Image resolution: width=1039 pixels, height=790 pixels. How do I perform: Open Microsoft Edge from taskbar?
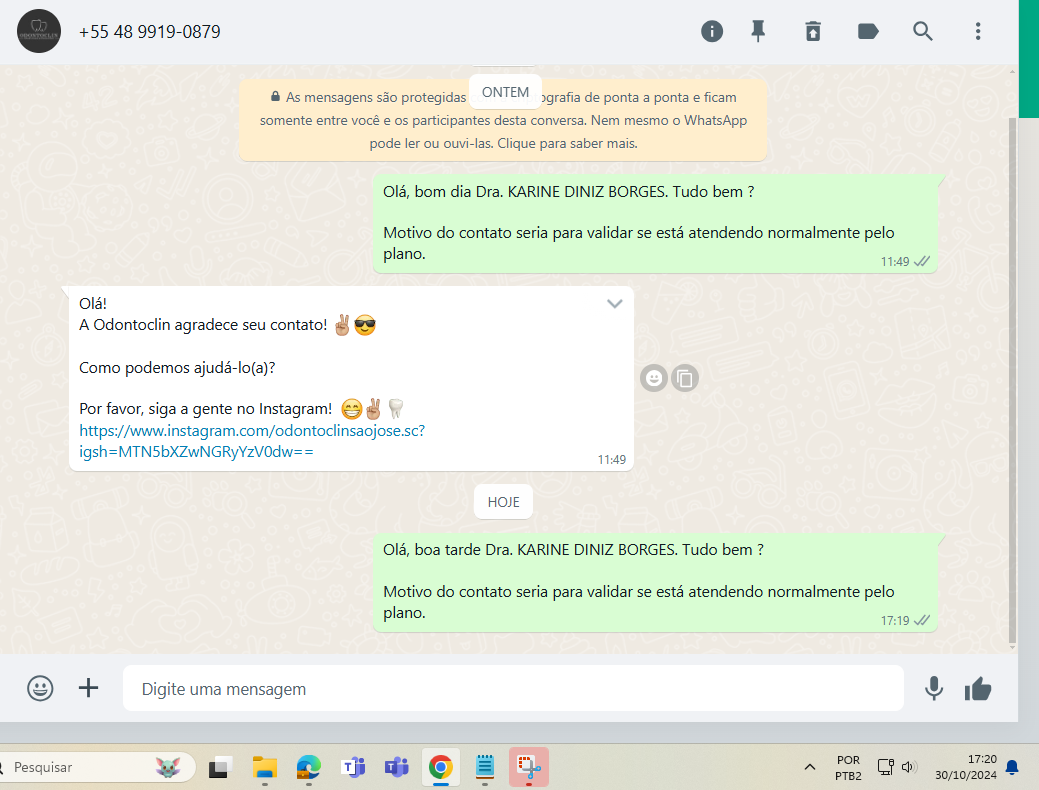309,767
